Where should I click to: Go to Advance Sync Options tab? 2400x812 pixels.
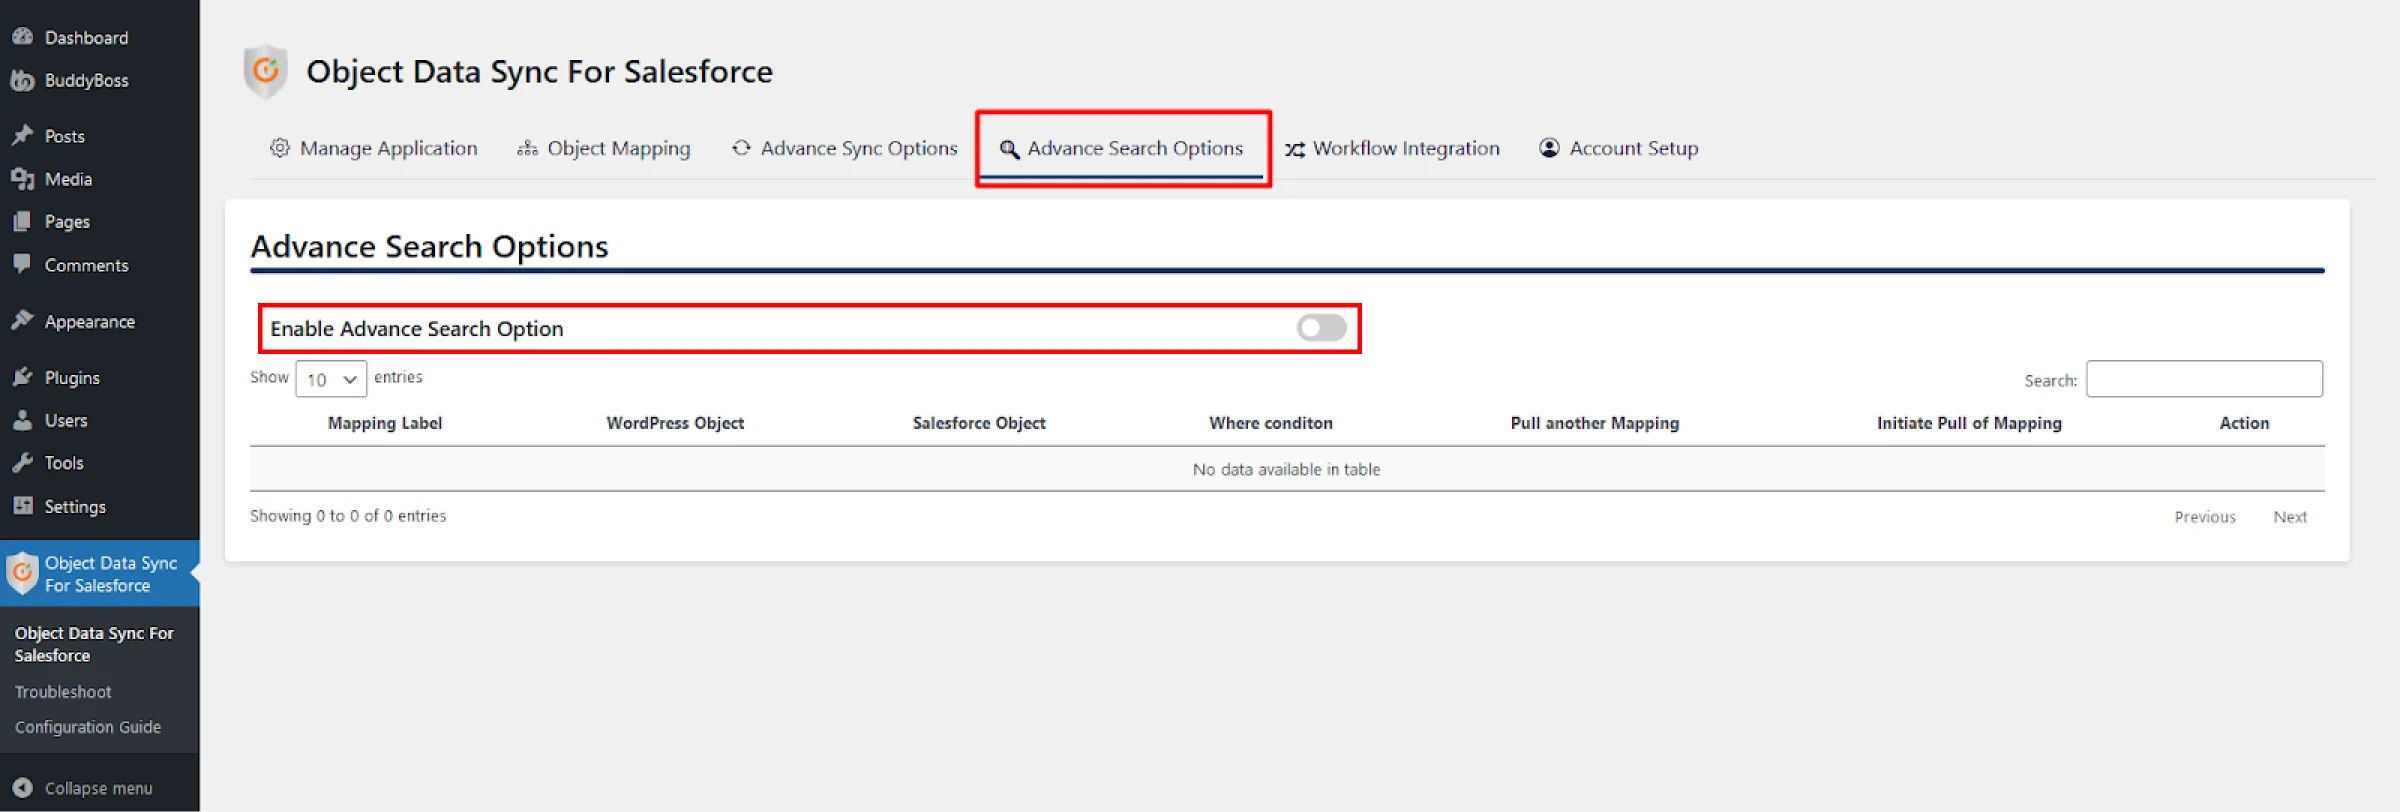(844, 148)
